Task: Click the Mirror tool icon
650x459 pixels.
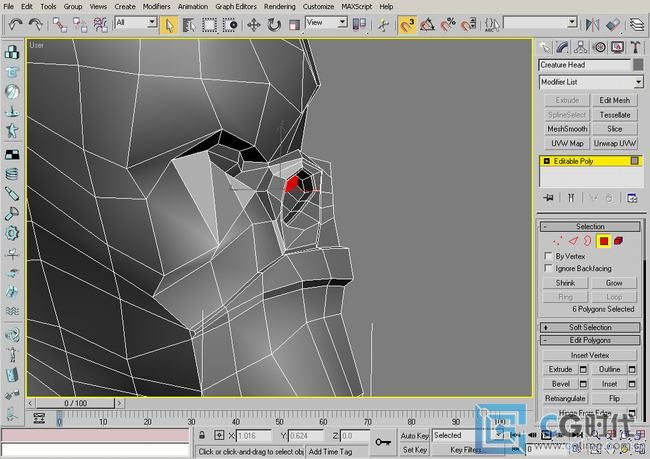Action: pyautogui.click(x=592, y=25)
